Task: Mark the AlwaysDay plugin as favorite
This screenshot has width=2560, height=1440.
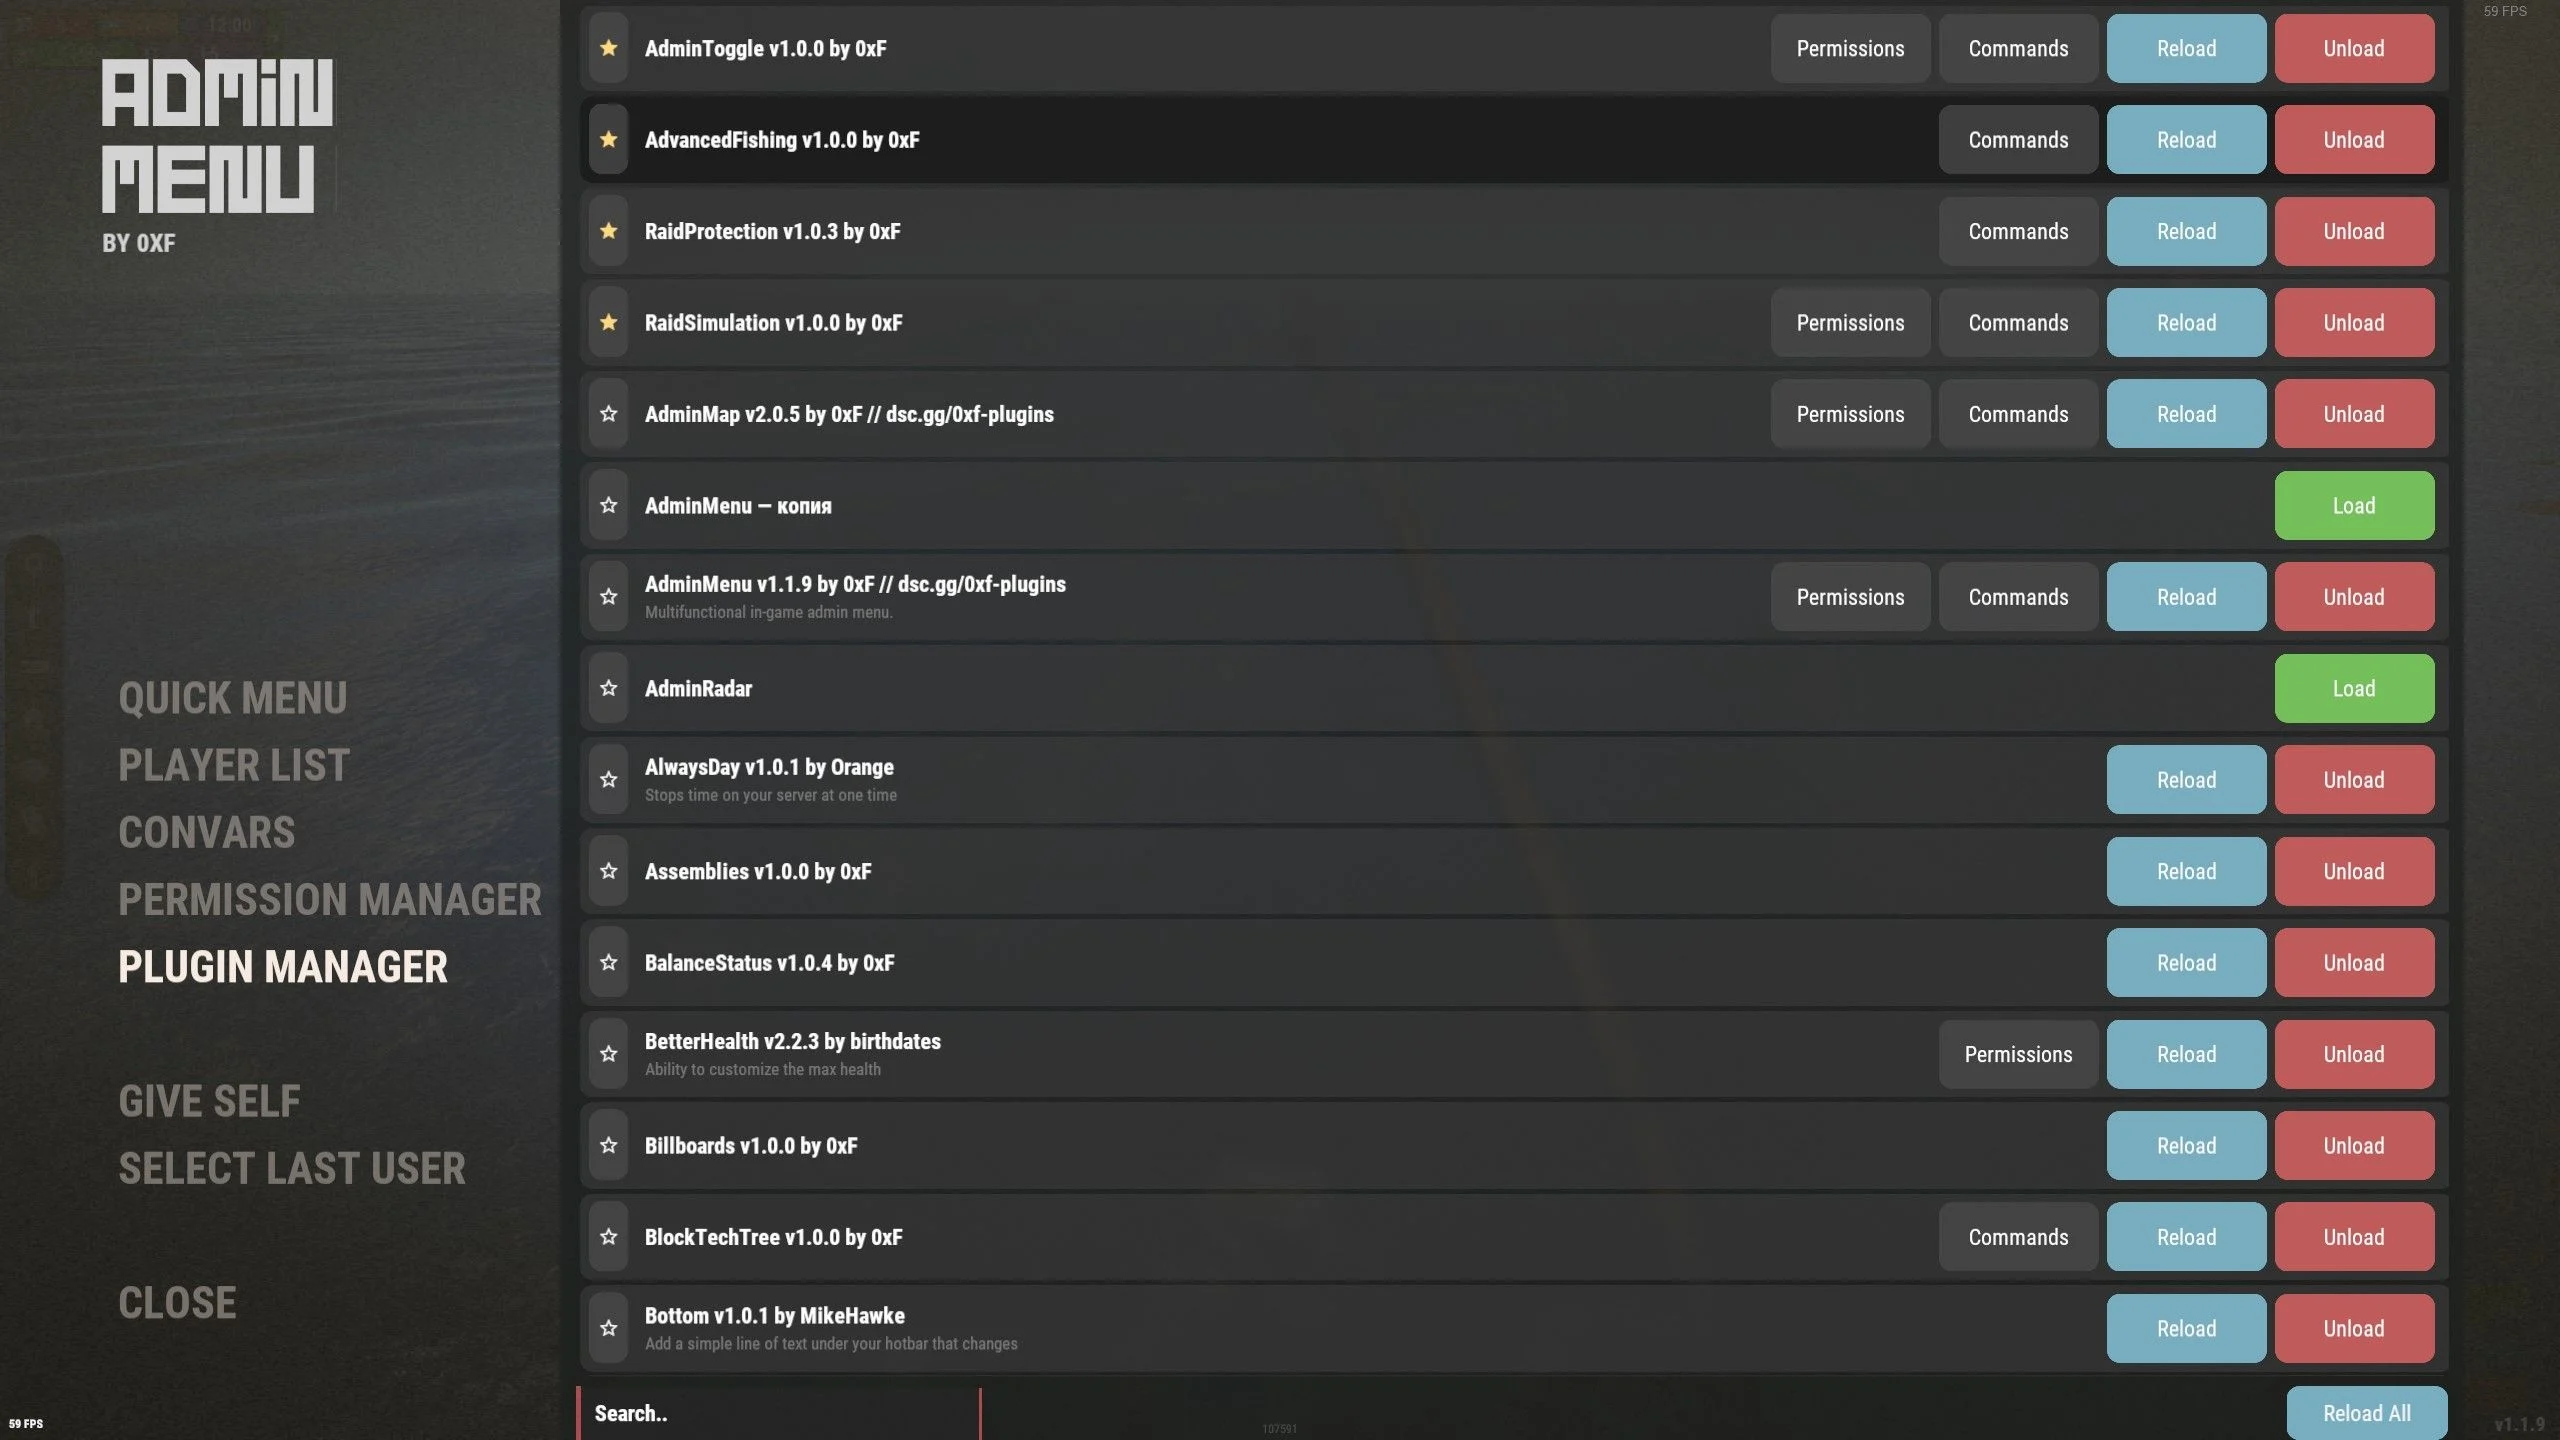Action: 608,780
